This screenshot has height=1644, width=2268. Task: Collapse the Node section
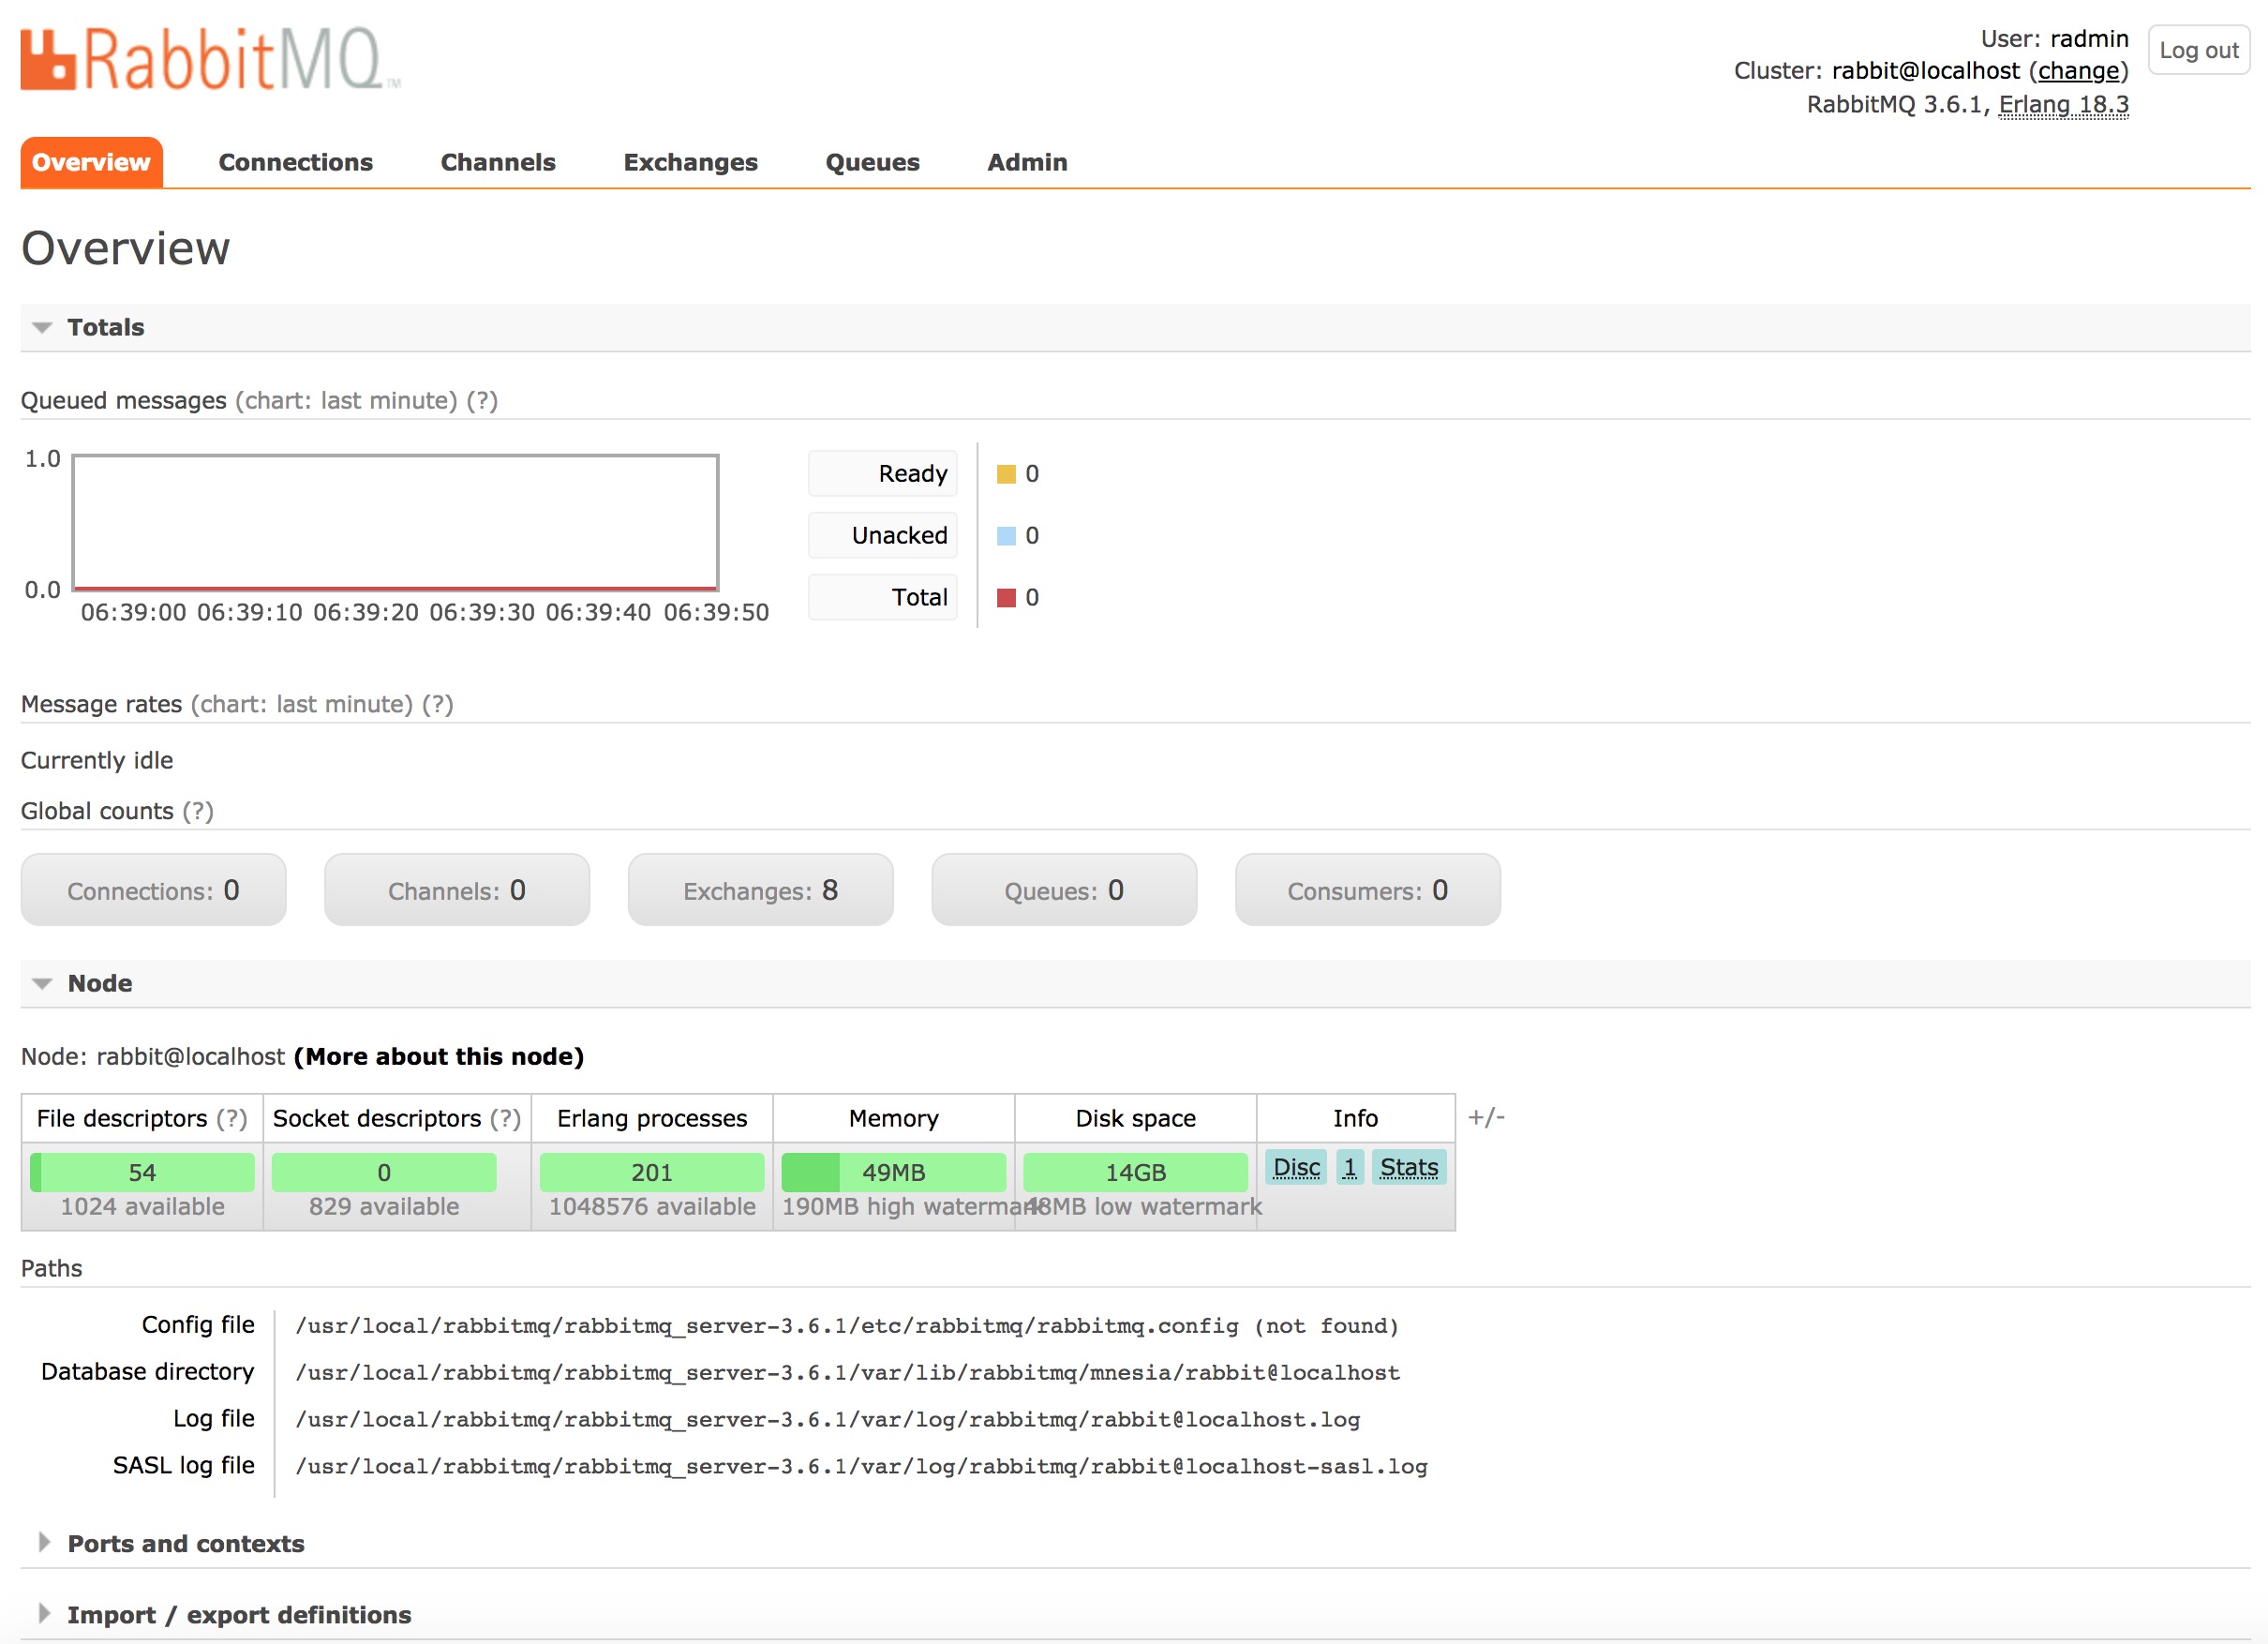99,984
